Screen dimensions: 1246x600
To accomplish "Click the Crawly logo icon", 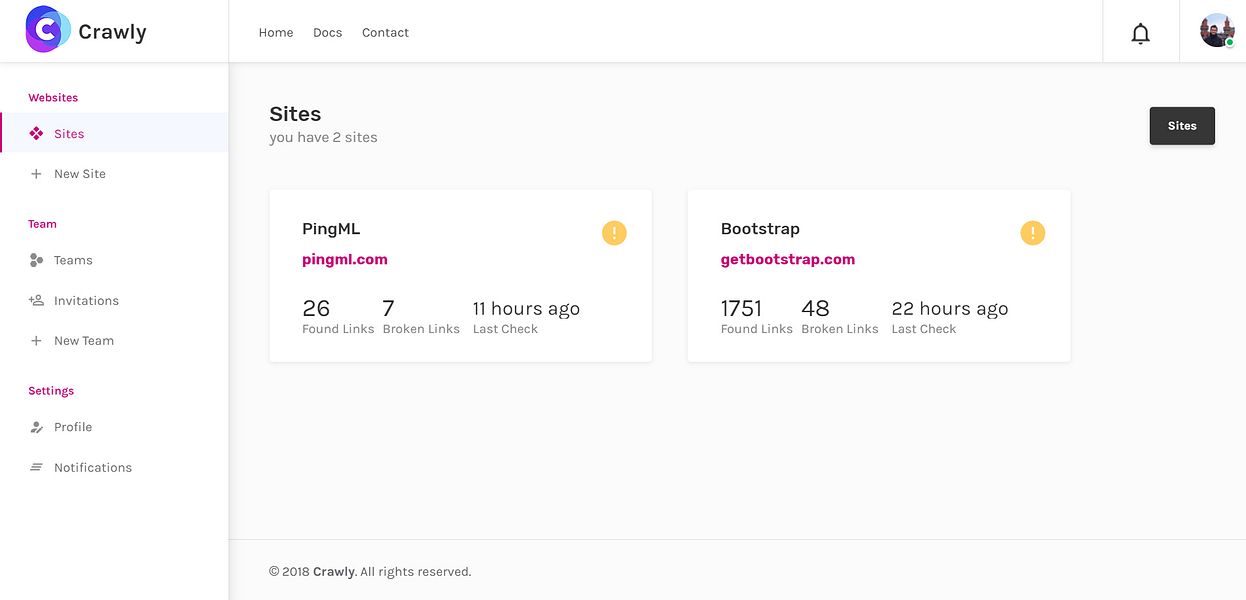I will pyautogui.click(x=48, y=29).
